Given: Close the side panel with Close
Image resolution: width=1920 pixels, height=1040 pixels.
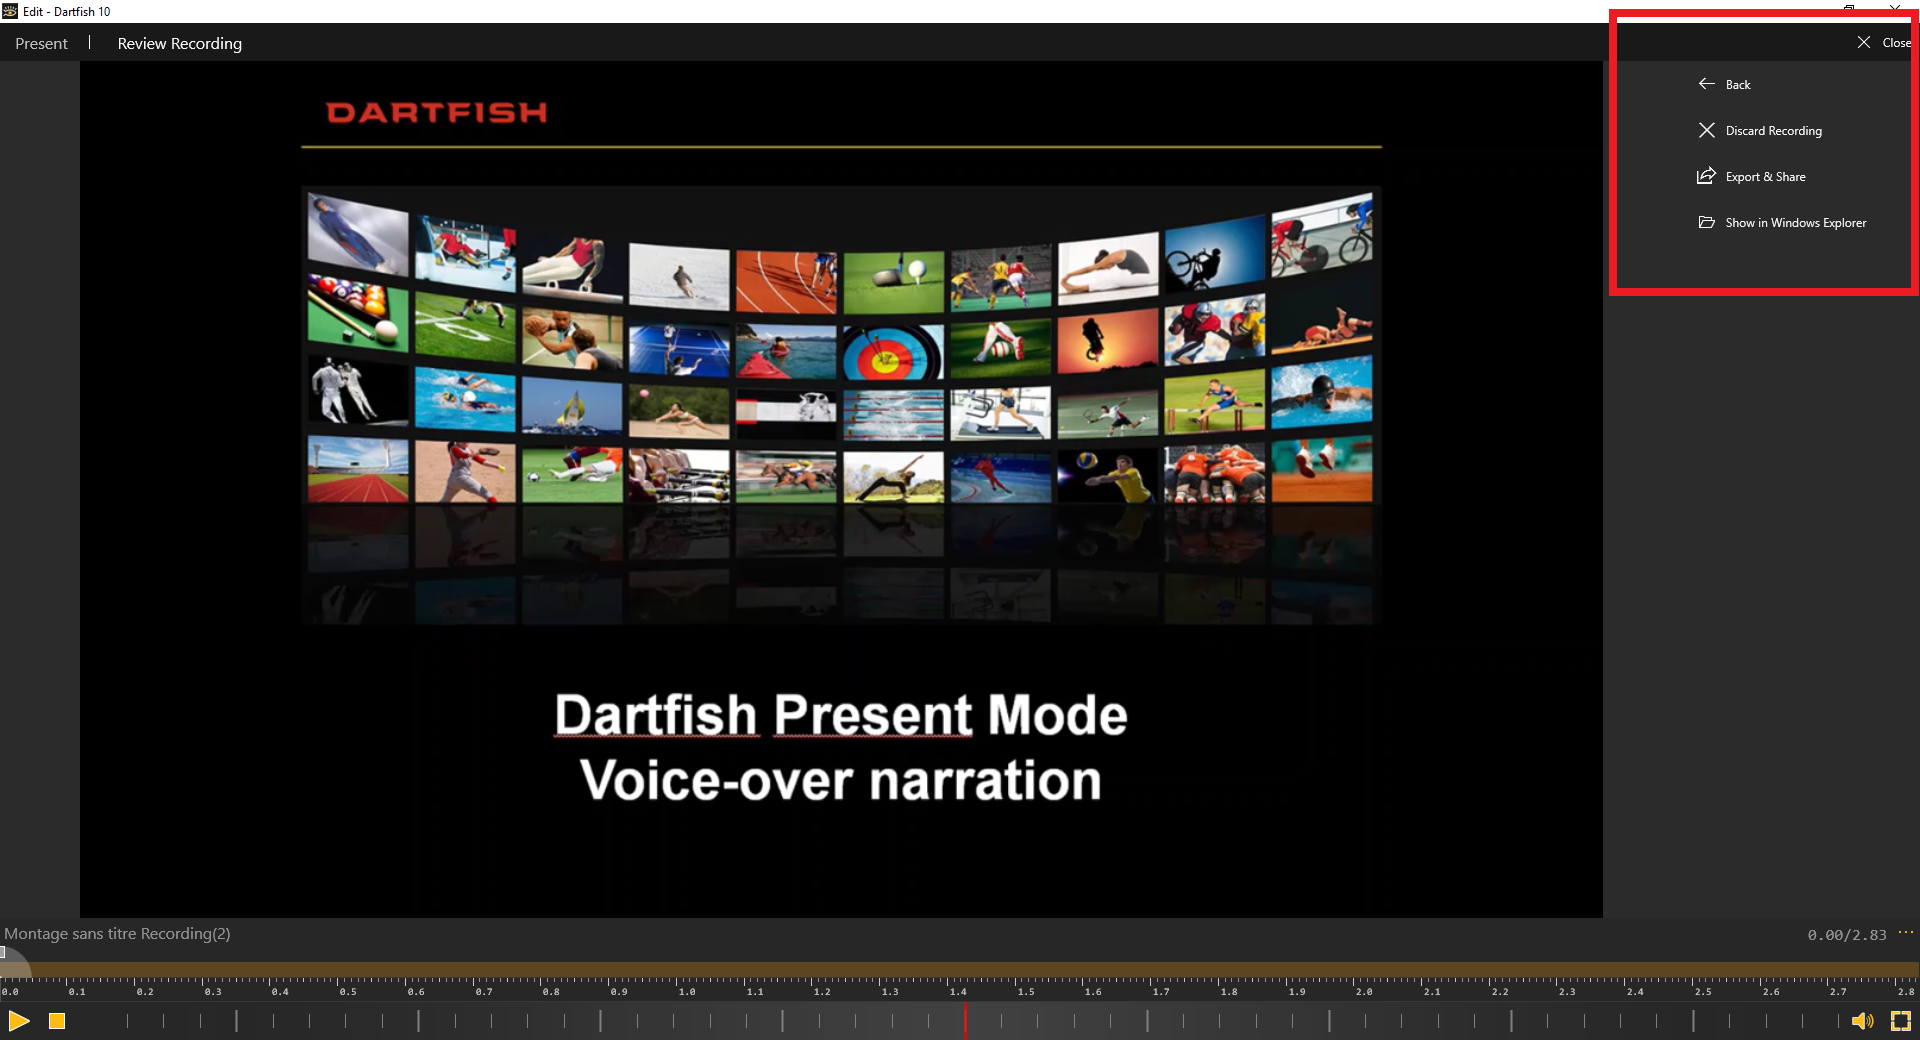Looking at the screenshot, I should click(1884, 42).
